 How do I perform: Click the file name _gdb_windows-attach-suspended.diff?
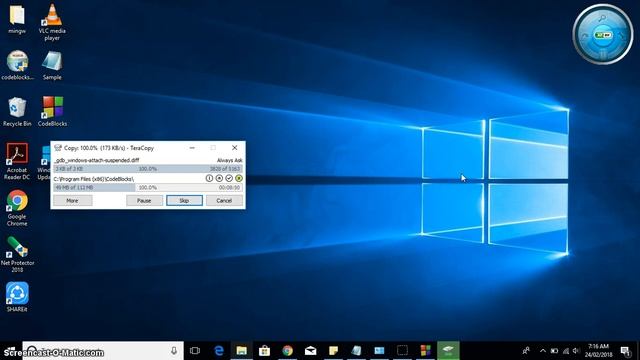tap(97, 160)
